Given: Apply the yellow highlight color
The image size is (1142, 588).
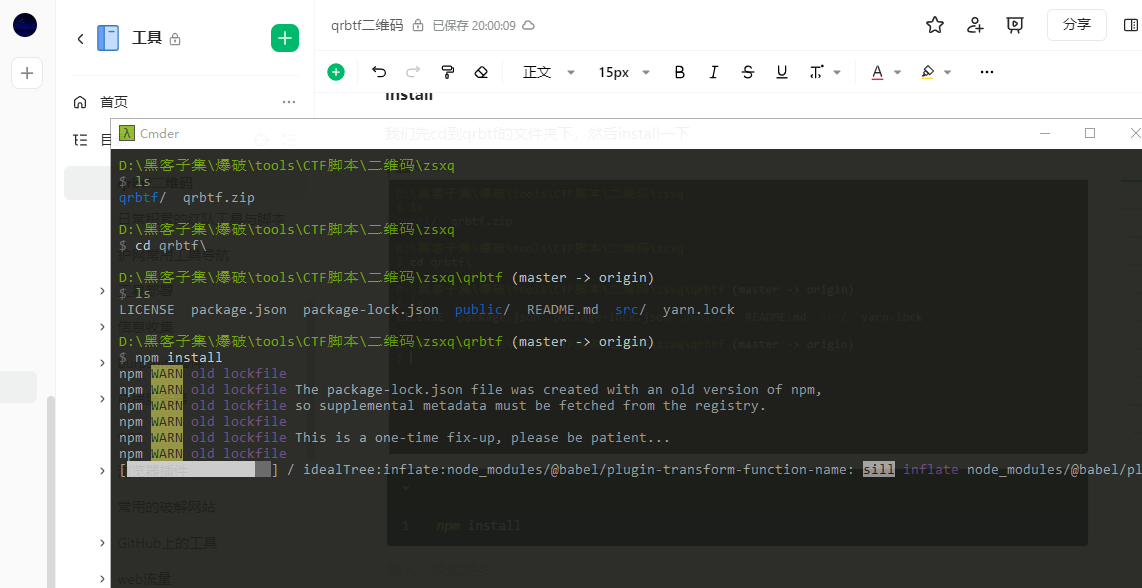Looking at the screenshot, I should tap(927, 72).
